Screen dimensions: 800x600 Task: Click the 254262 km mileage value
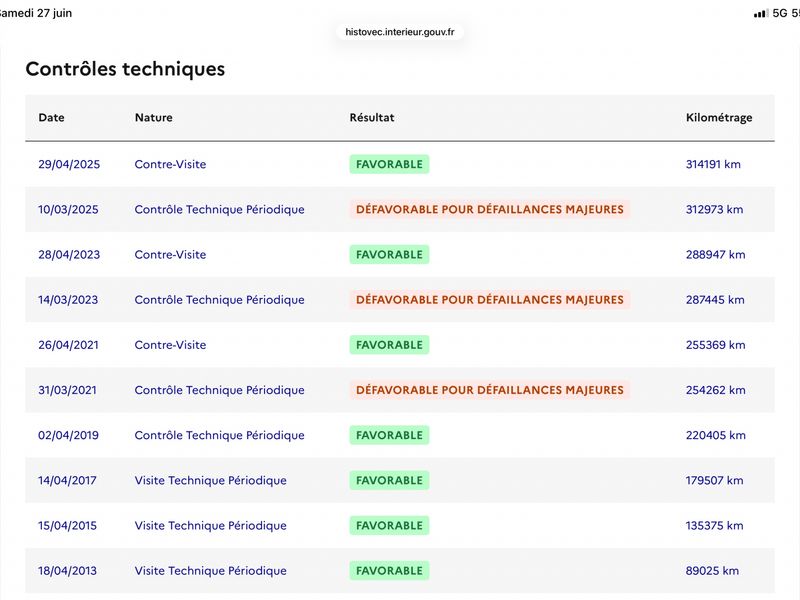[715, 390]
